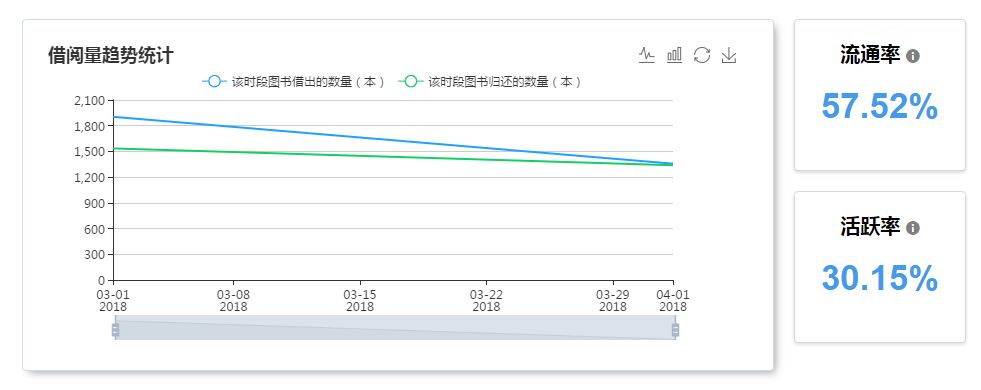Toggle 该时段图书归还的数量 legend series
The height and width of the screenshot is (390, 981).
[490, 81]
